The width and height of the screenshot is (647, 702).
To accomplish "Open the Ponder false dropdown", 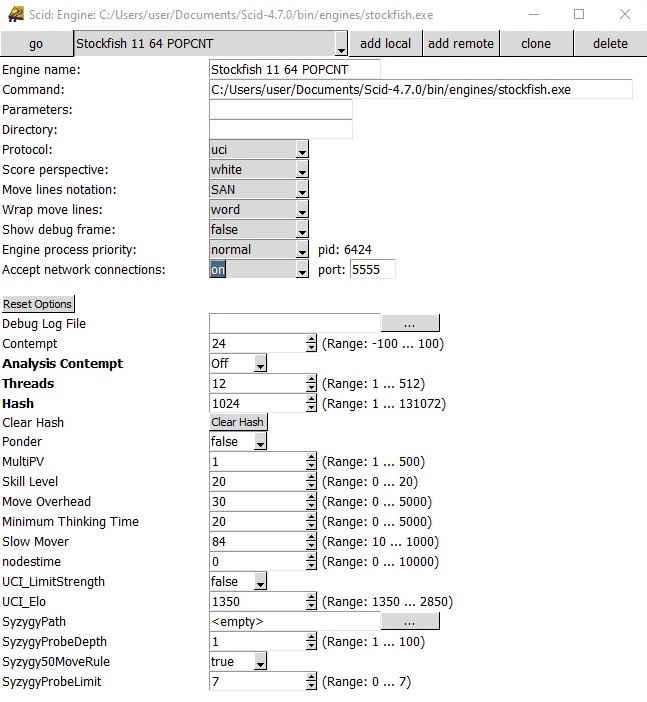I will pos(238,441).
